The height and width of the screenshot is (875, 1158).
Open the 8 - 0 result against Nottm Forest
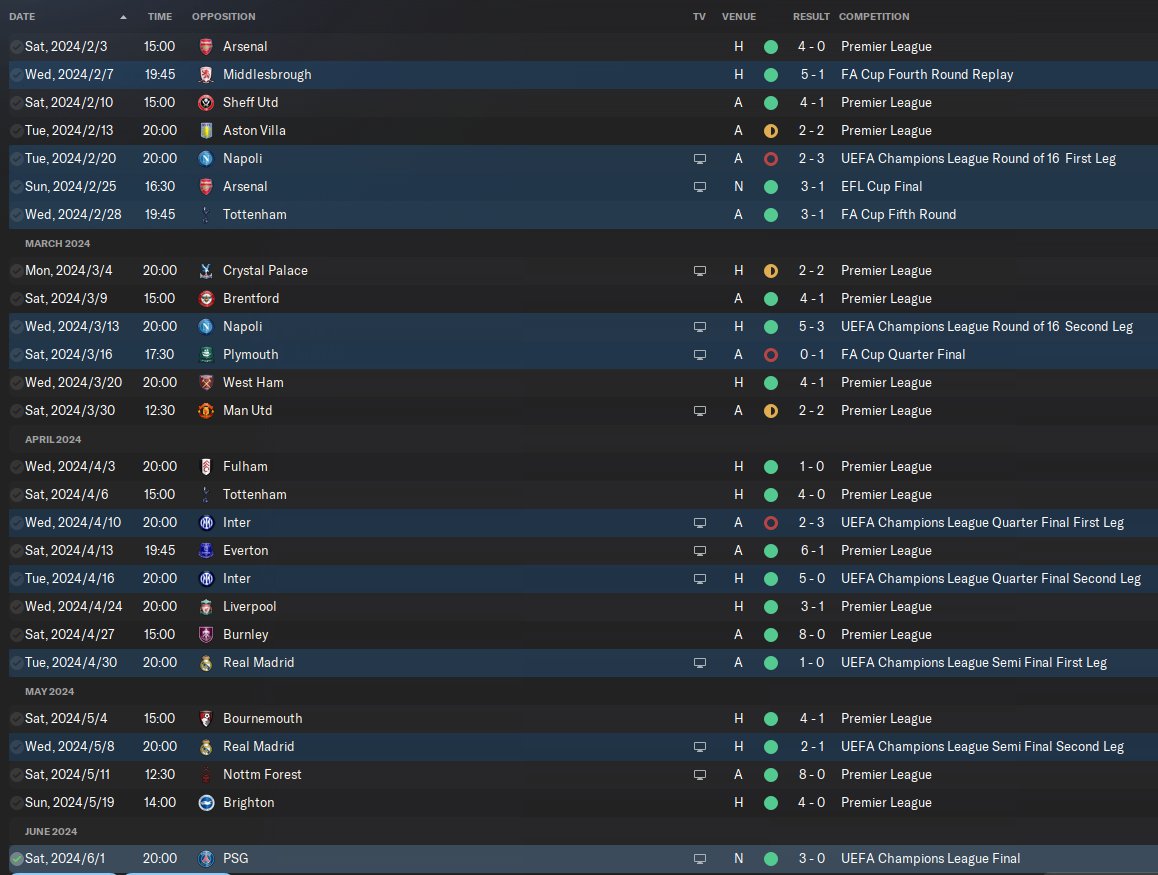[811, 775]
